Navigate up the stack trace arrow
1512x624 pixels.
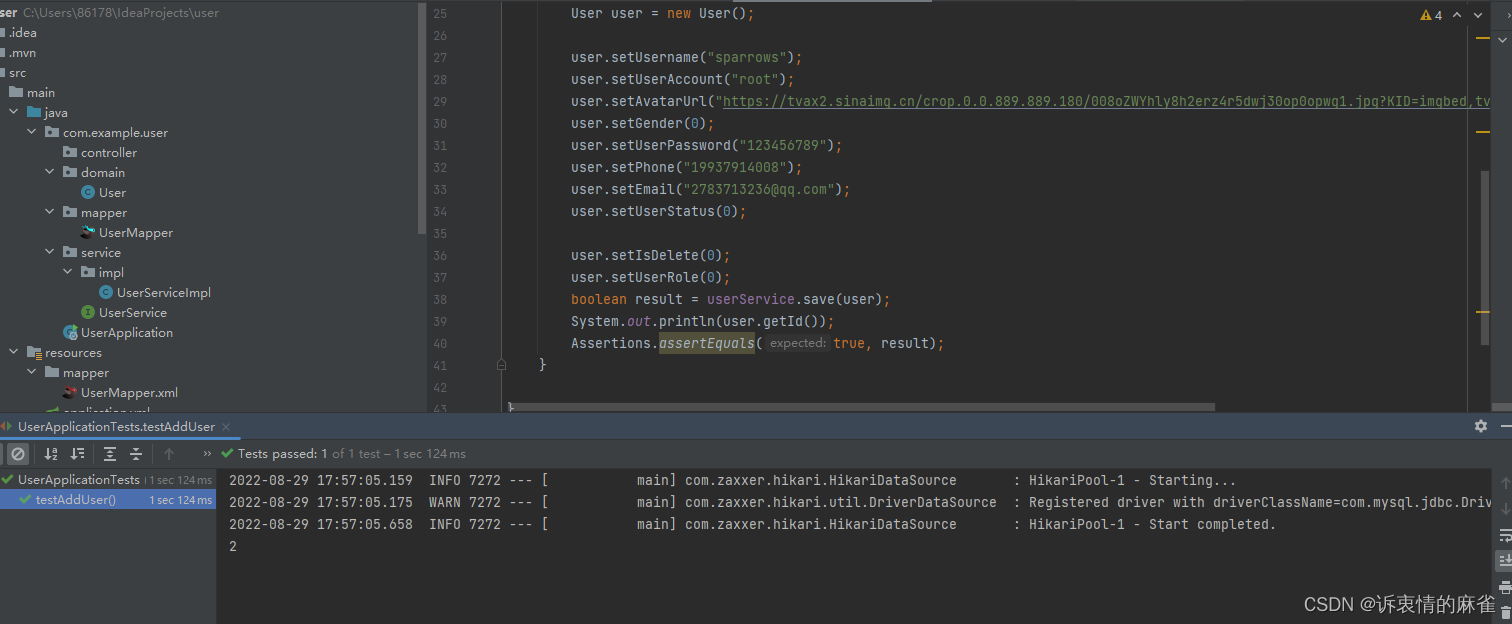click(168, 453)
